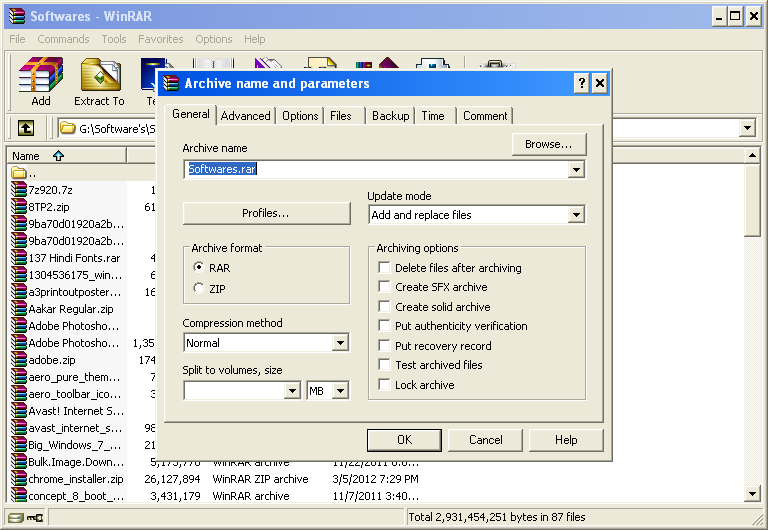
Task: Open the Commands menu in WinRAR
Action: [63, 39]
